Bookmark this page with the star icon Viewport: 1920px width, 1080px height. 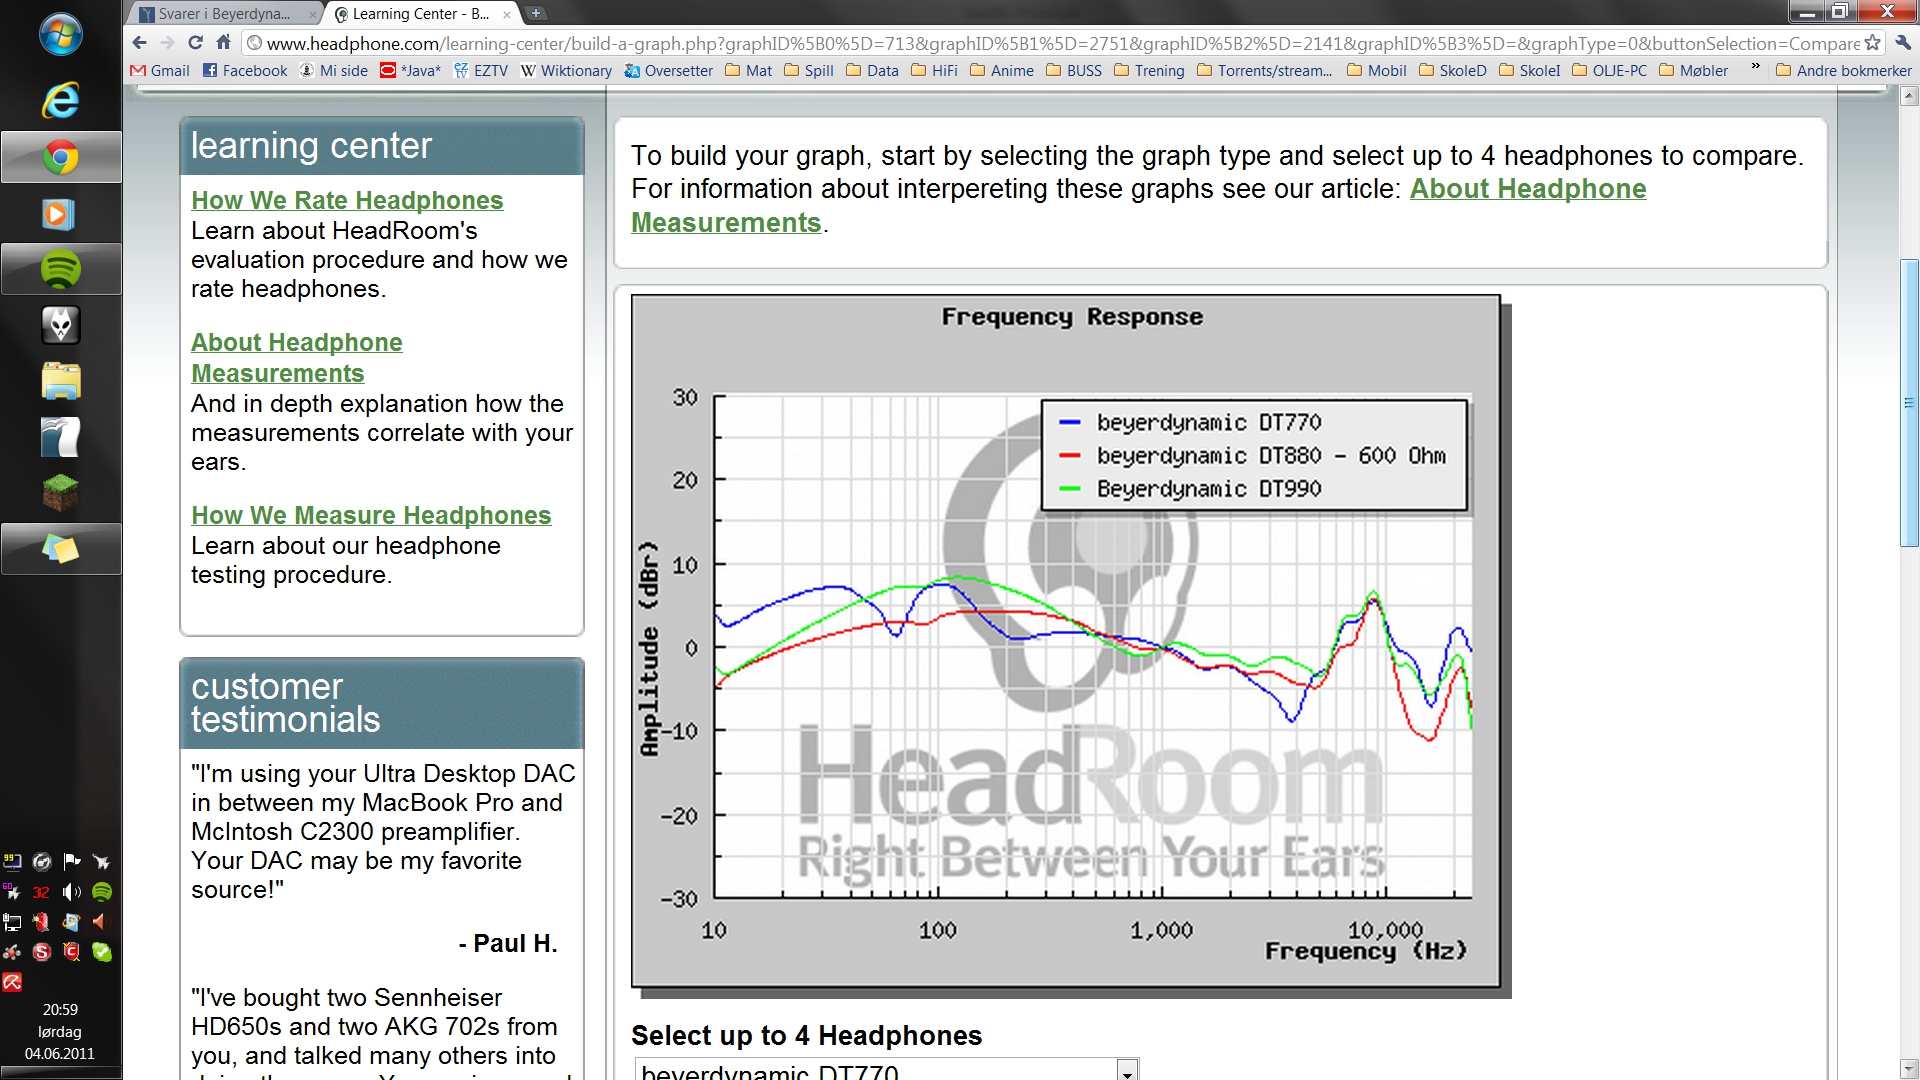click(x=1872, y=43)
